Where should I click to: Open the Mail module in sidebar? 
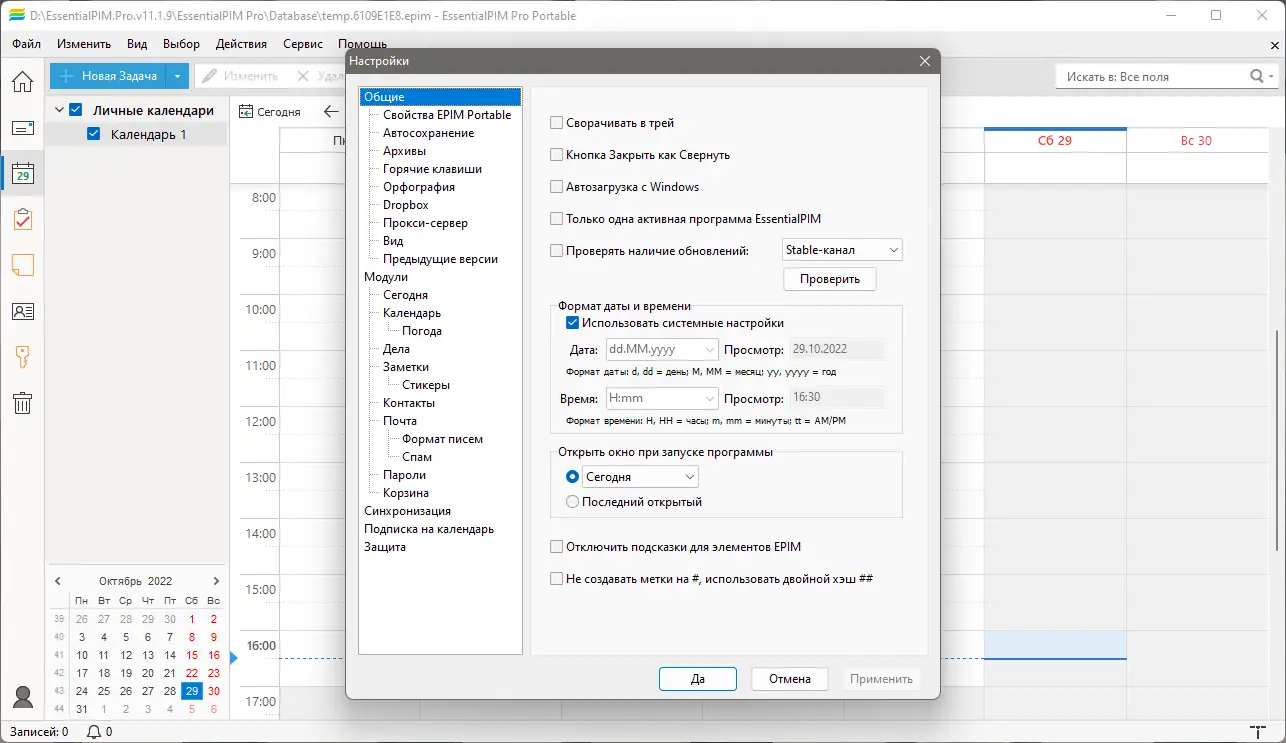pyautogui.click(x=22, y=128)
